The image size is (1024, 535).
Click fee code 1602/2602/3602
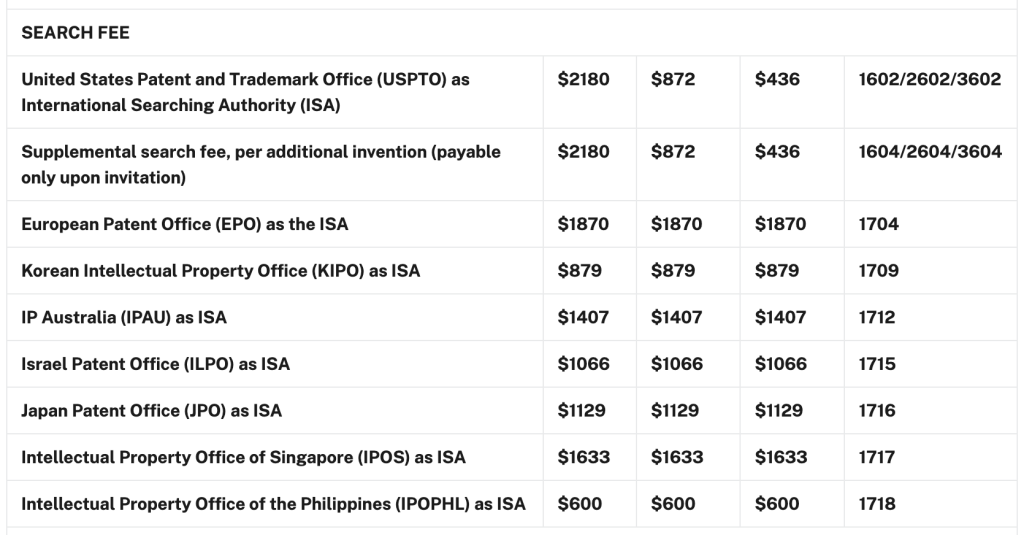pos(929,79)
